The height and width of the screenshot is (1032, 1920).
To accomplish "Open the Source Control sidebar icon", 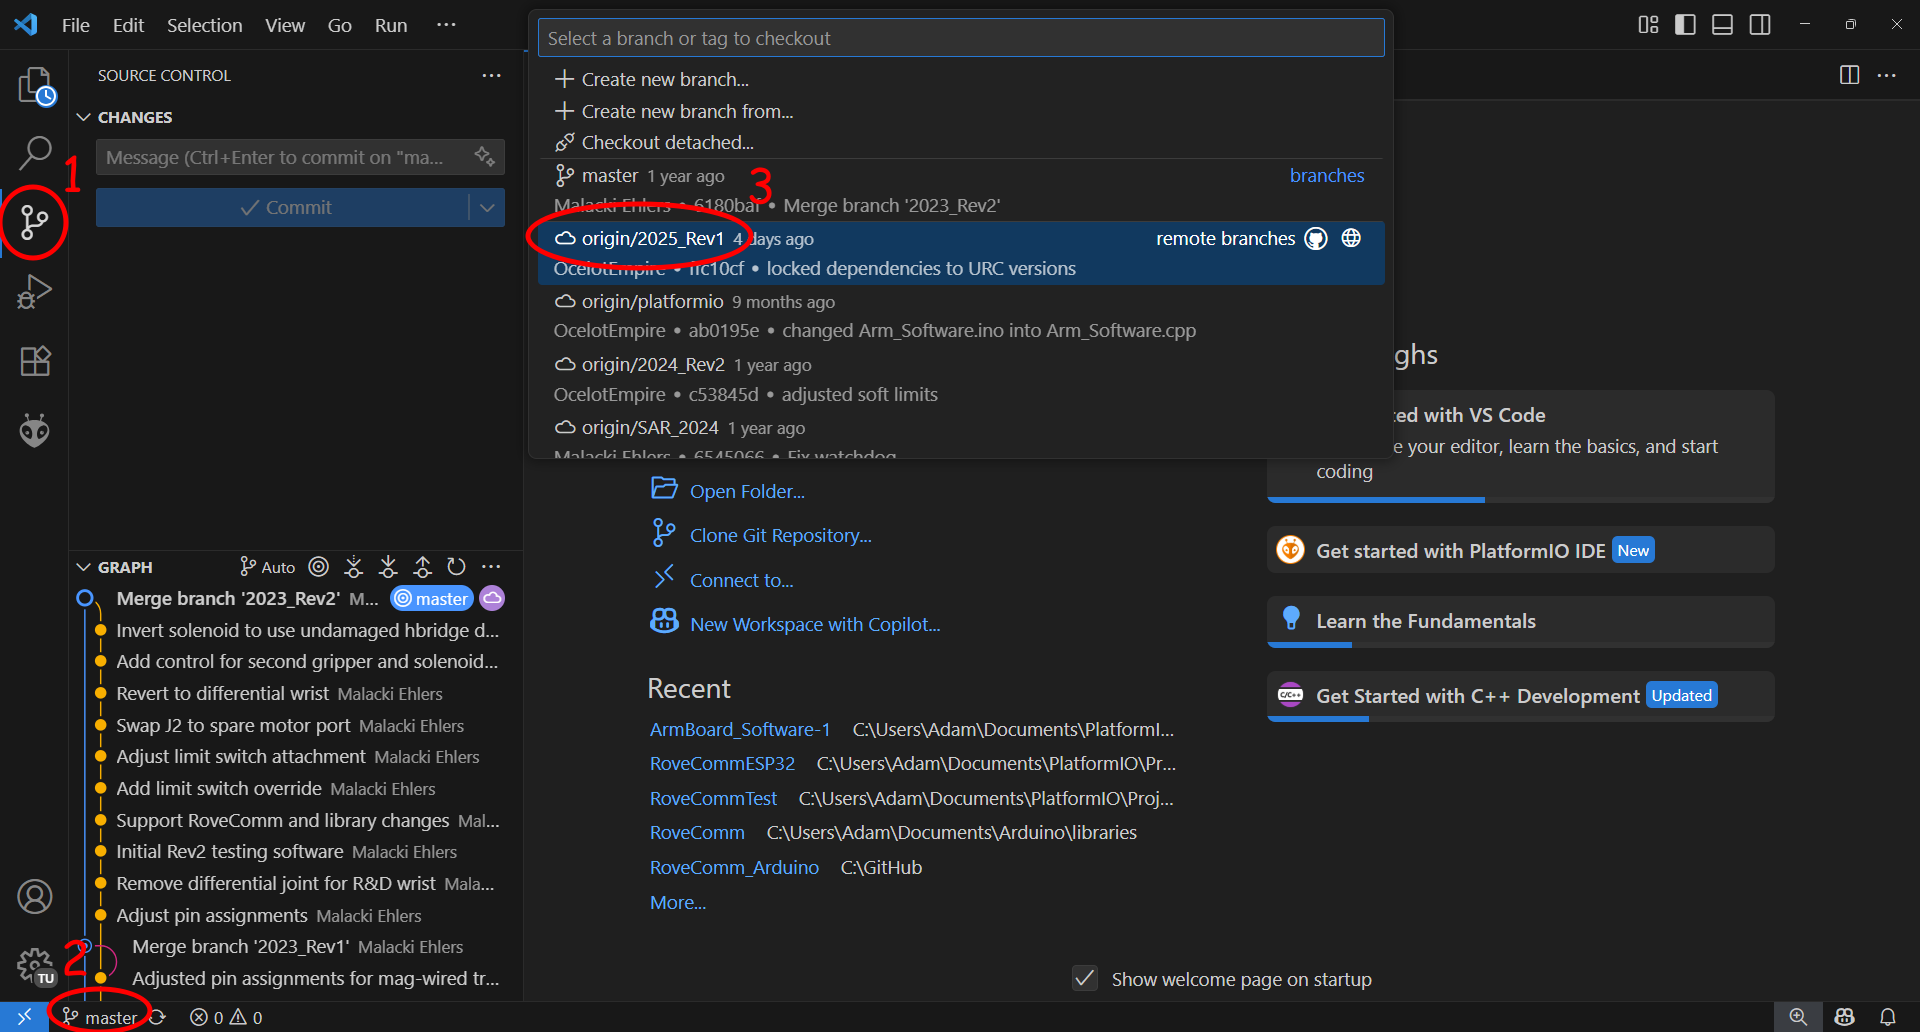I will point(35,222).
